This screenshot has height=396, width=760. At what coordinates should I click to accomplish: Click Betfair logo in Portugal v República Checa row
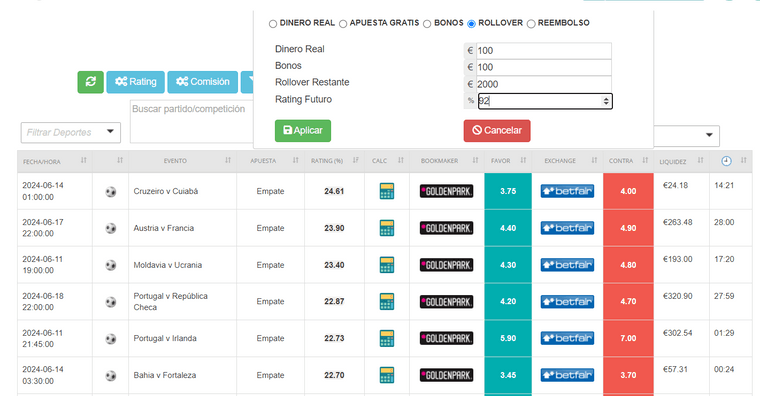567,301
